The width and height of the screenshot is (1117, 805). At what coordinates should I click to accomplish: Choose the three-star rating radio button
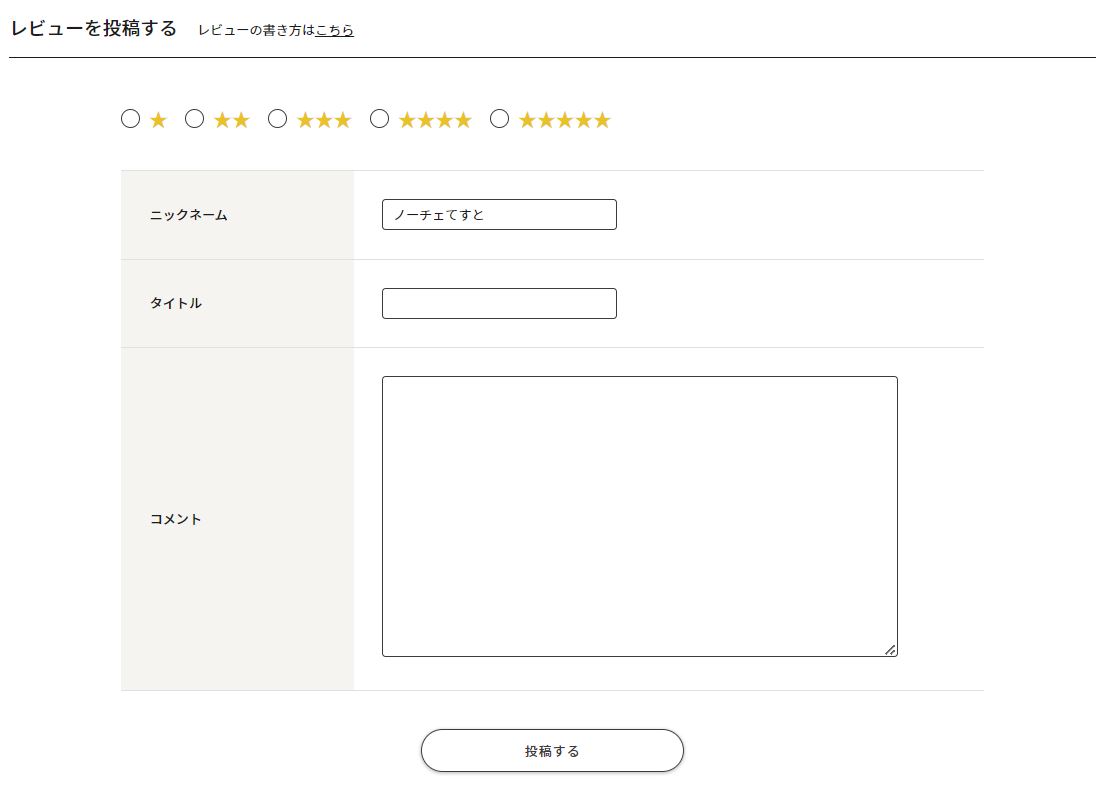[278, 119]
